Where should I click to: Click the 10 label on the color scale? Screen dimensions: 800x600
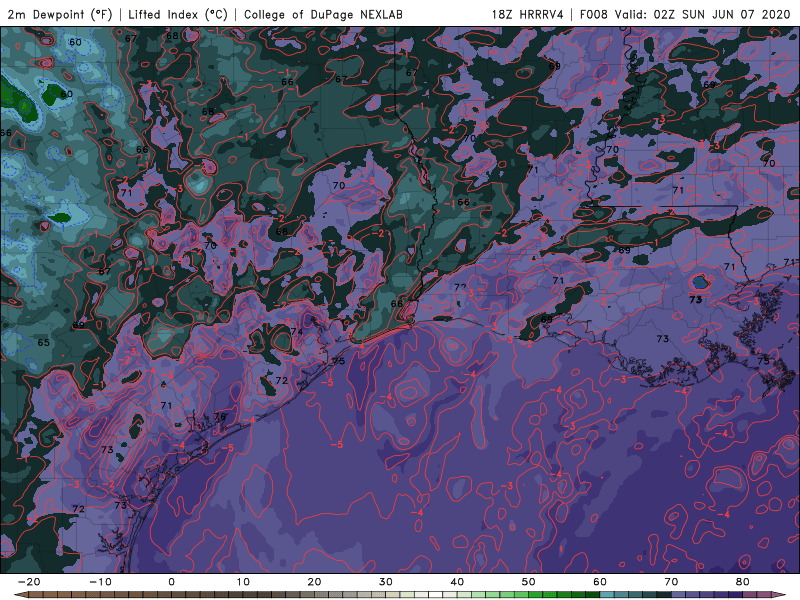click(x=243, y=582)
